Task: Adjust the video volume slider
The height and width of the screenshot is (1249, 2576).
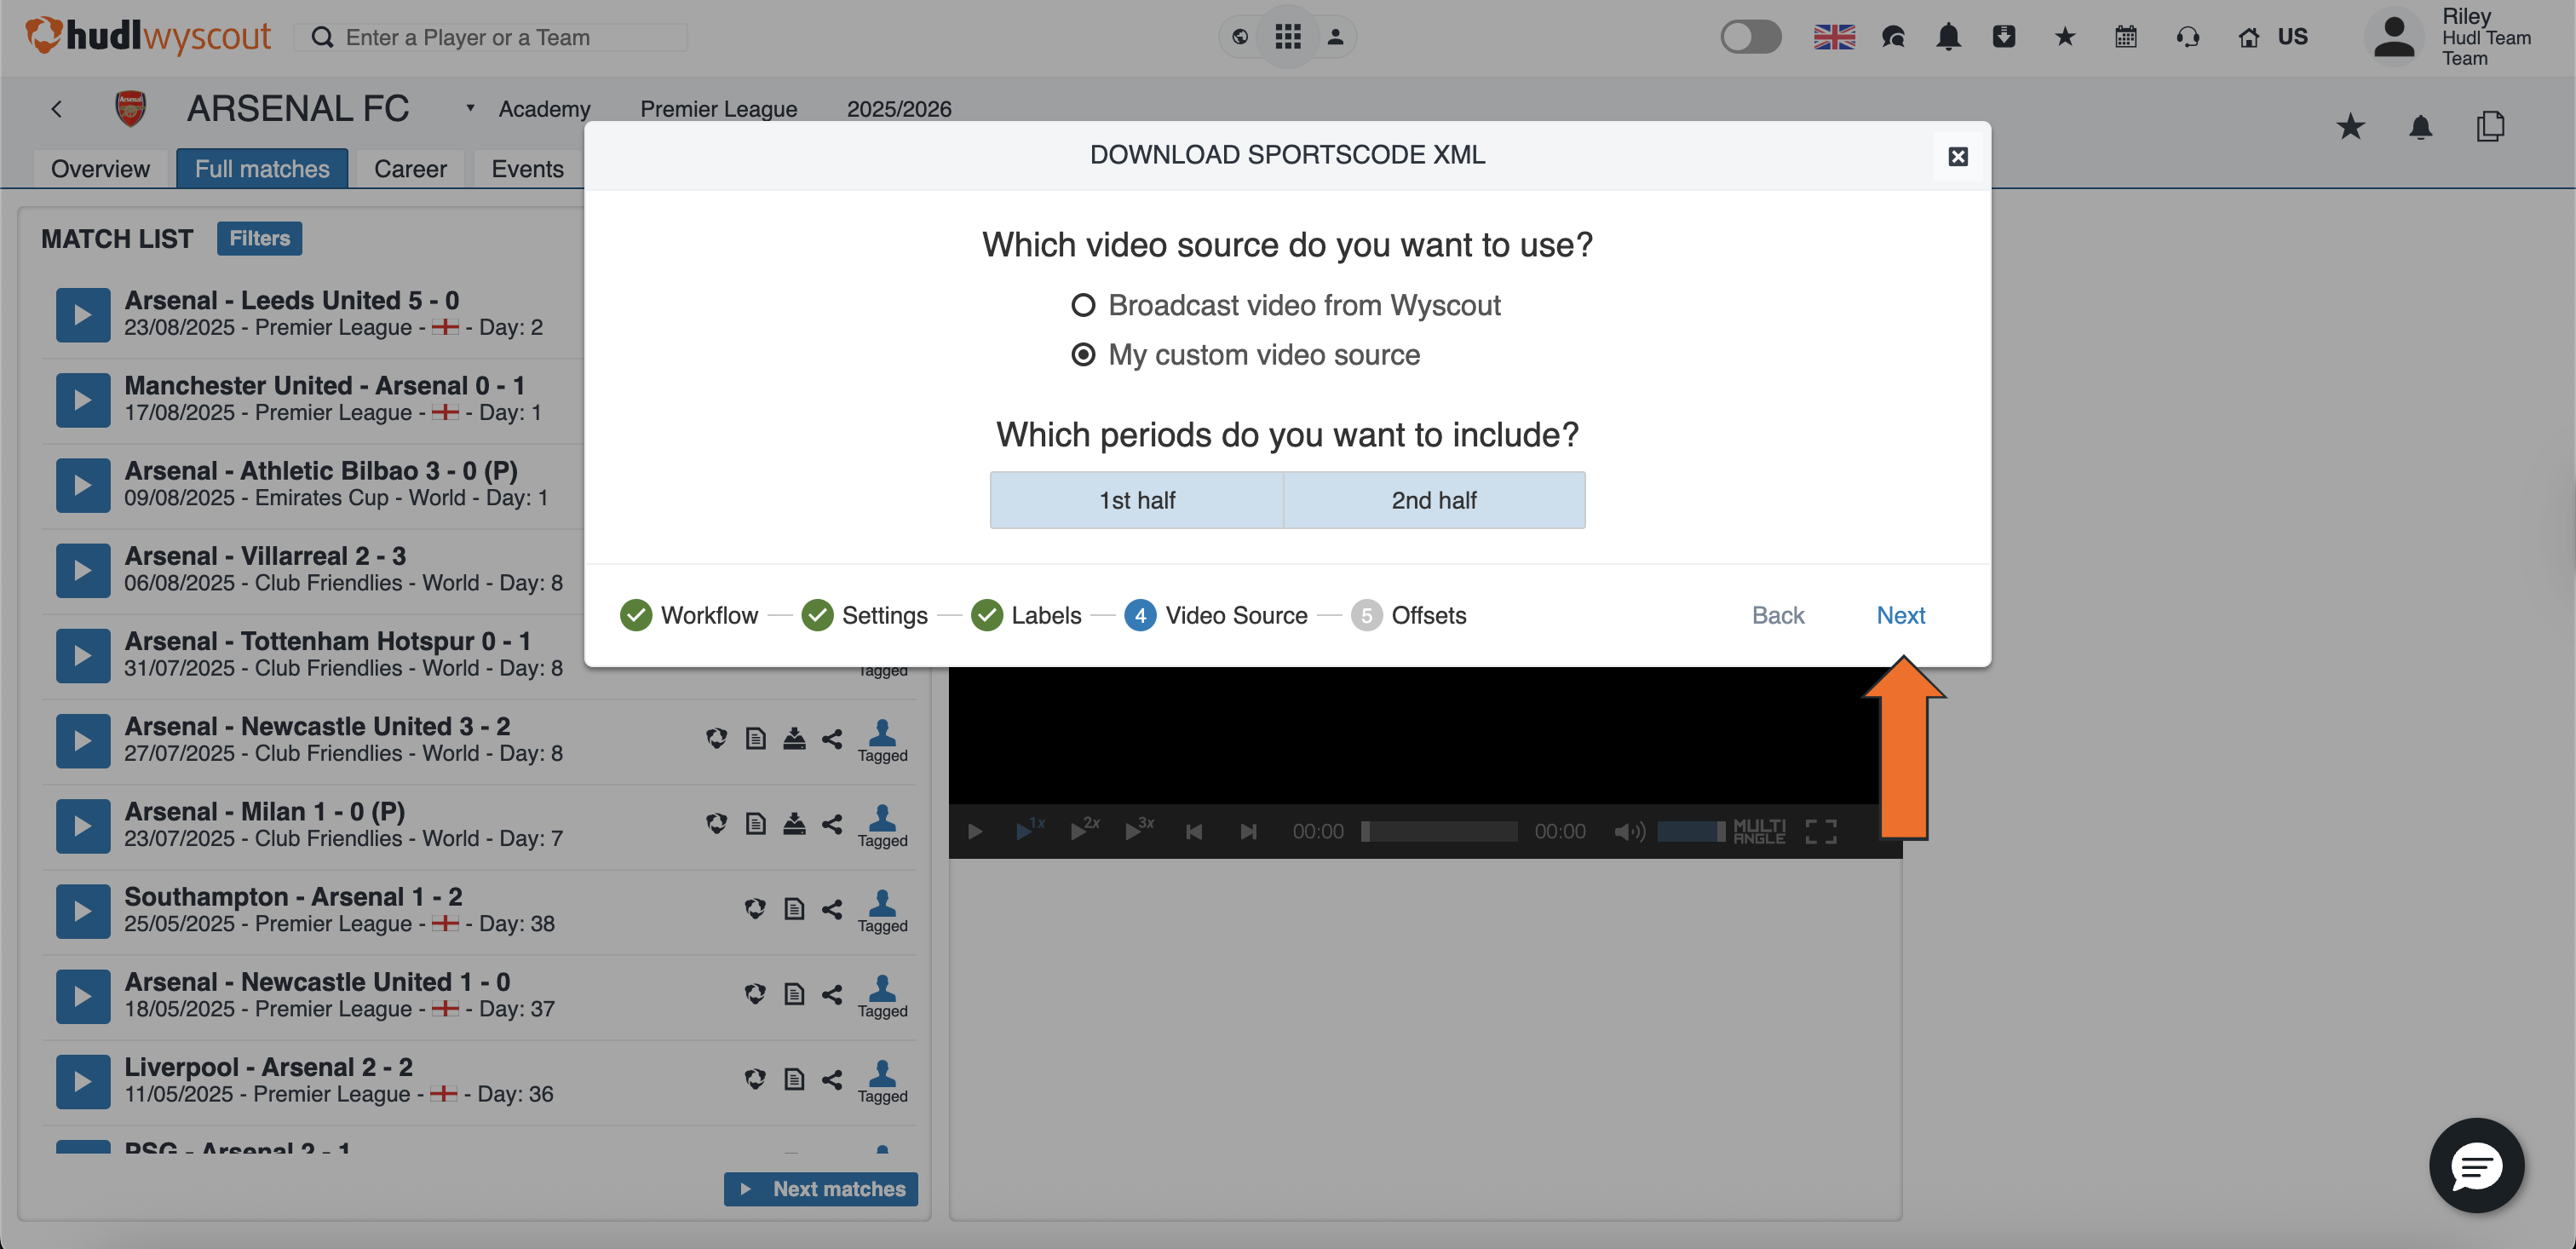Action: [1691, 831]
